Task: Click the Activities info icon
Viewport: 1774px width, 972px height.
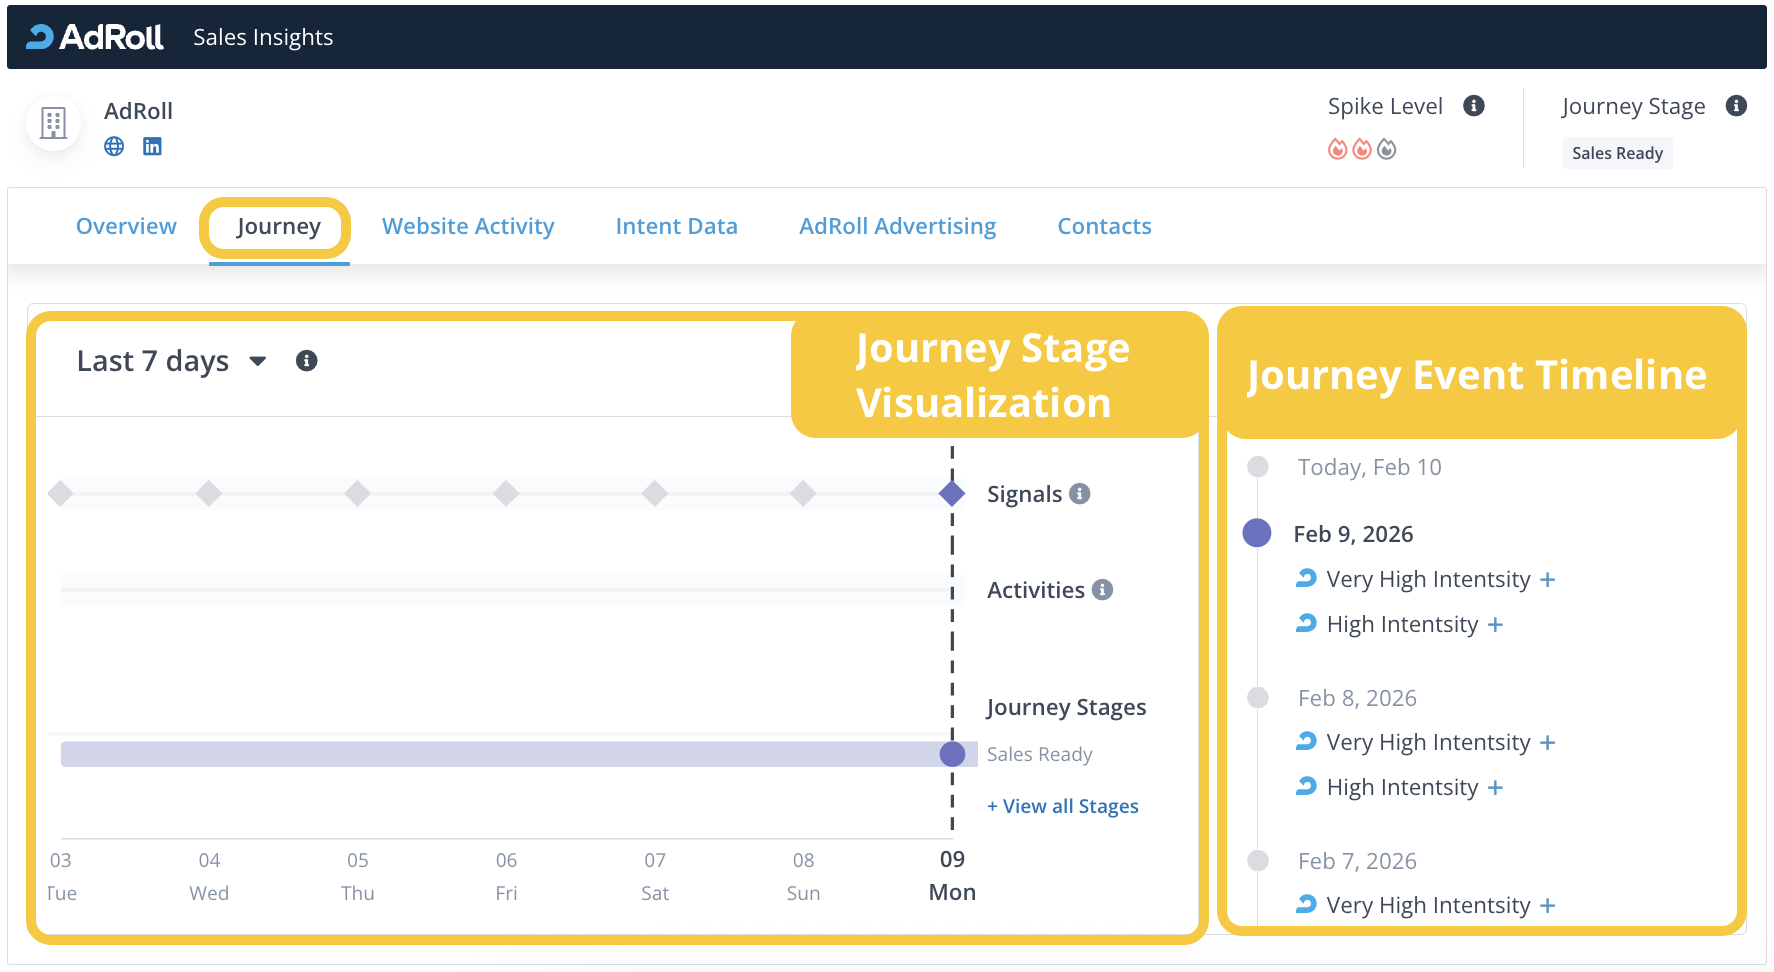Action: pos(1102,590)
